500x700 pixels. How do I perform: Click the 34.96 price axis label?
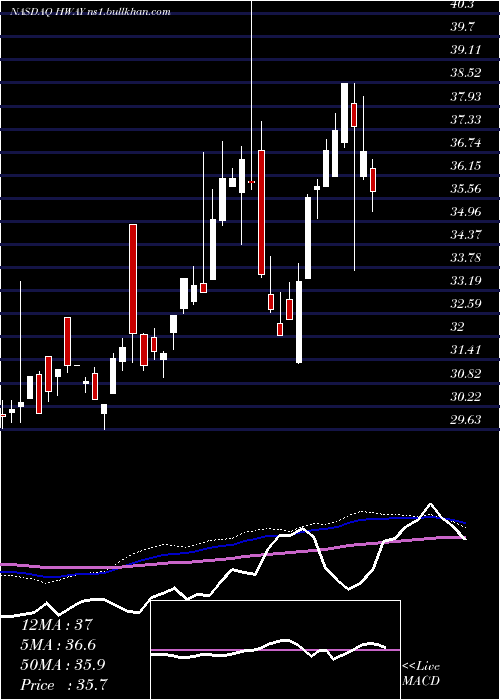pos(466,211)
